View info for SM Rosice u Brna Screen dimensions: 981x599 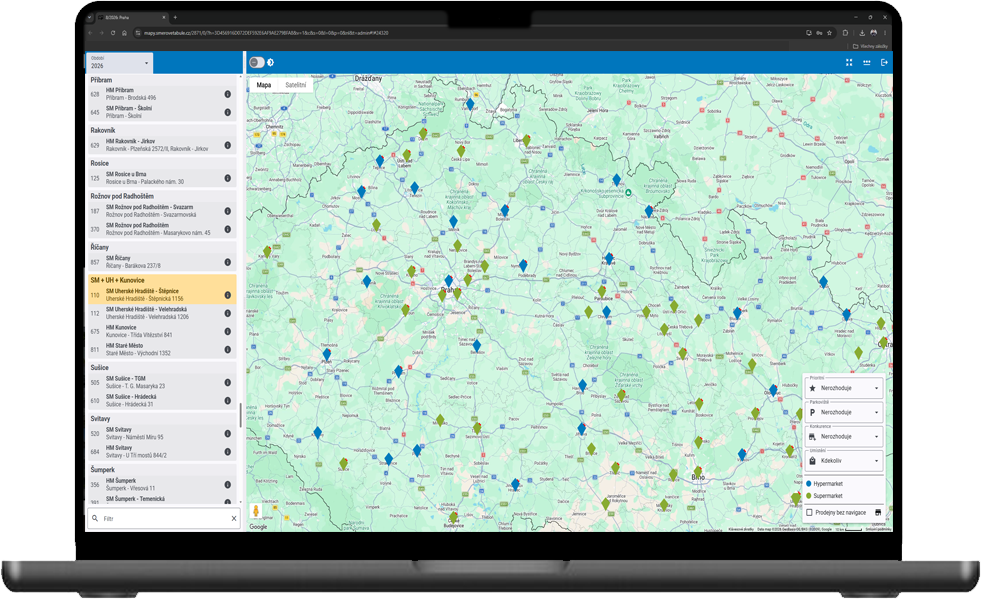click(x=228, y=178)
